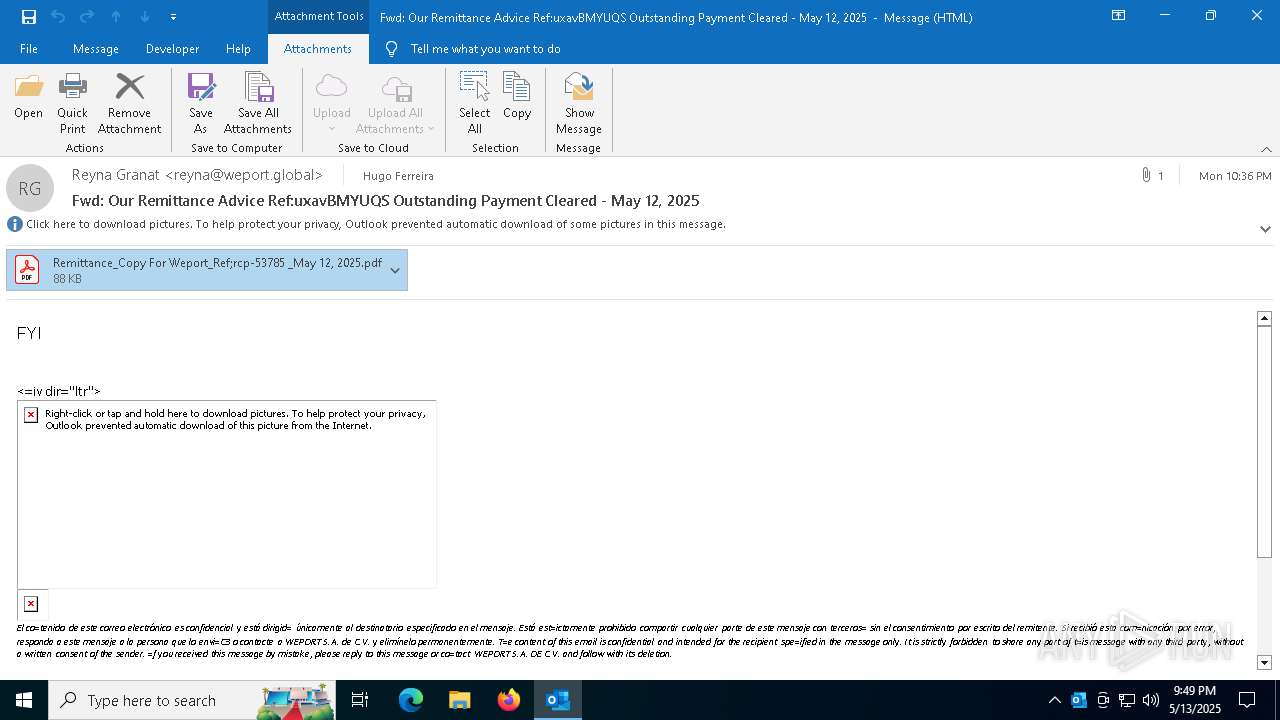This screenshot has height=720, width=1280.
Task: Click Select All attachments
Action: (474, 104)
